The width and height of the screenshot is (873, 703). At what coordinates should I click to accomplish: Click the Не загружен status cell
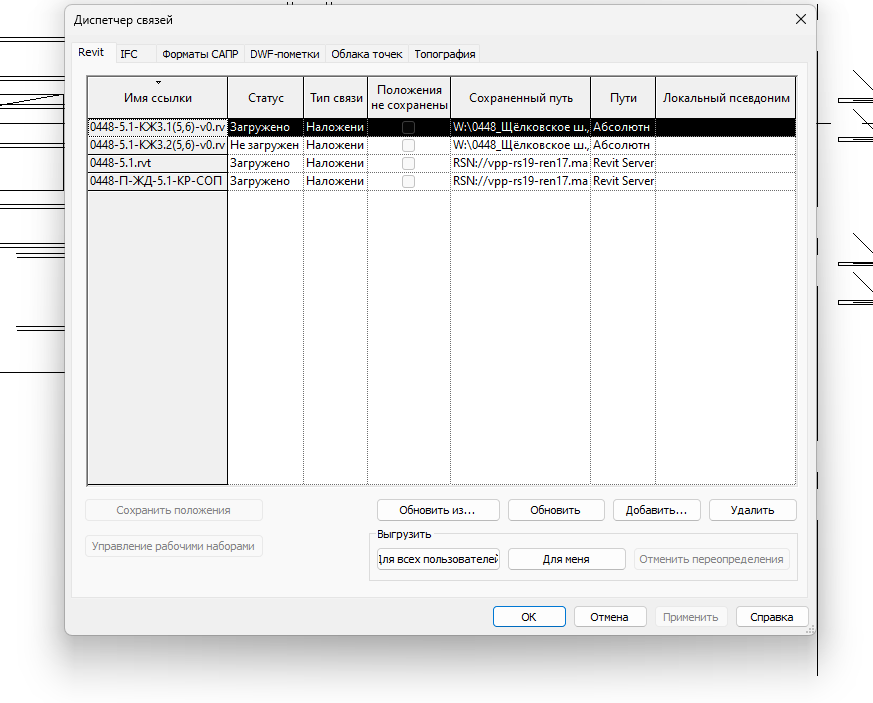(266, 145)
